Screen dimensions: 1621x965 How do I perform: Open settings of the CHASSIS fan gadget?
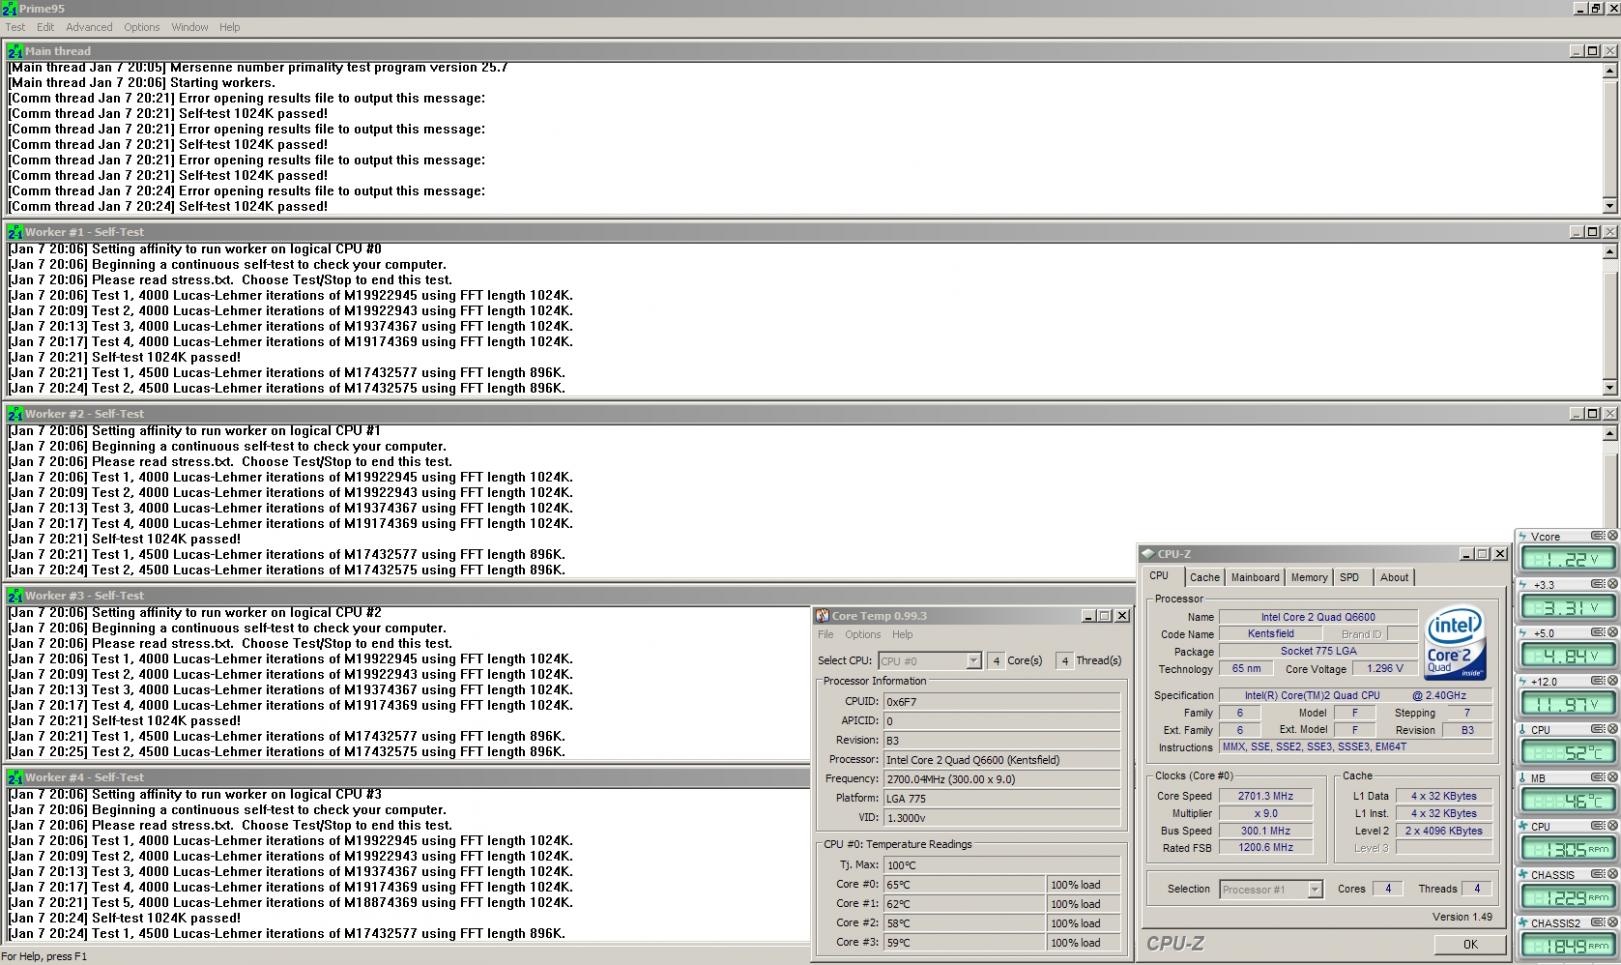tap(1598, 874)
